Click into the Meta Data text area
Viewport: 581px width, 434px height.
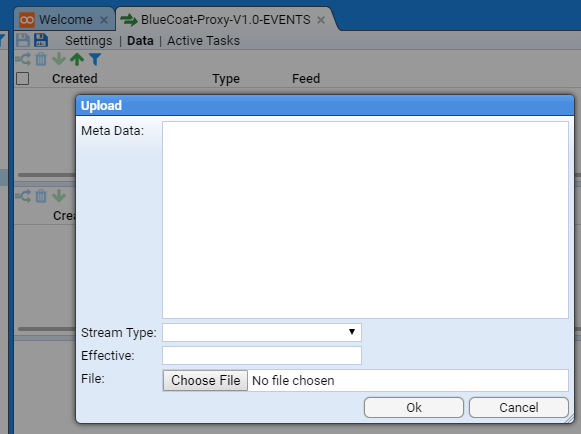365,220
